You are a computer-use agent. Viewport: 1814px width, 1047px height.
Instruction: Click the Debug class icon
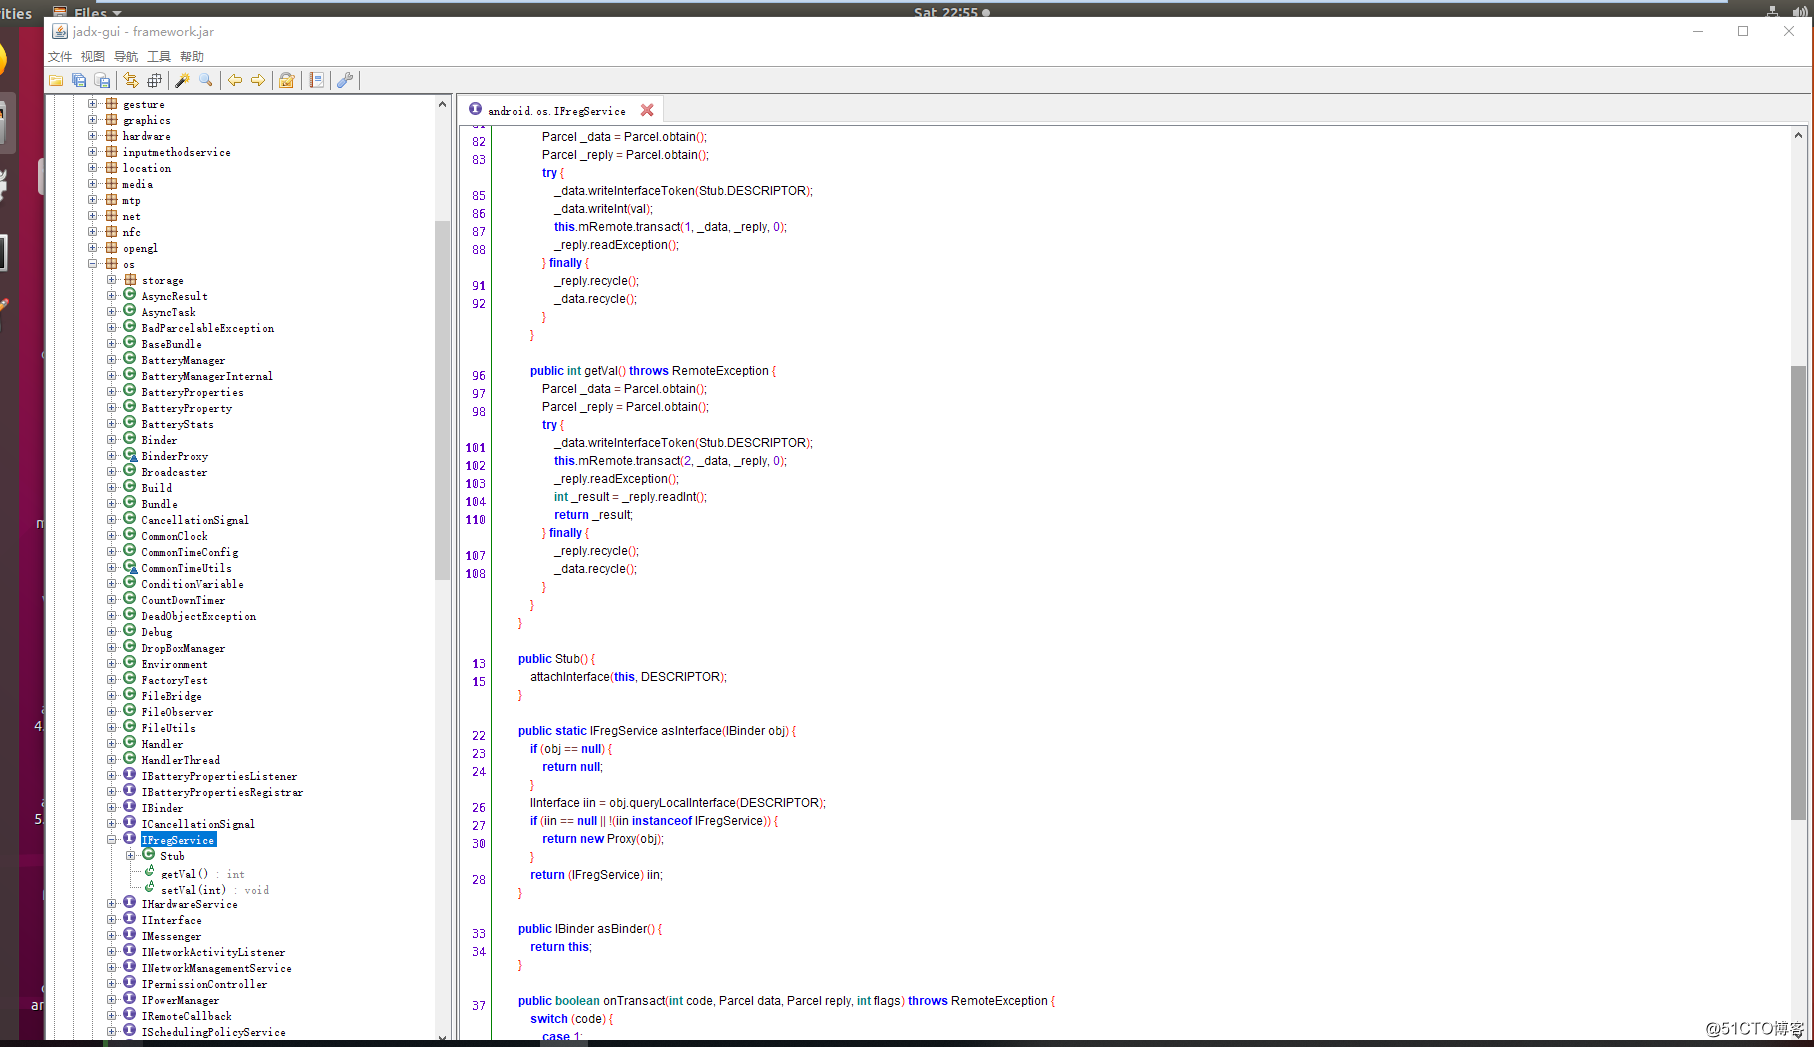[130, 631]
